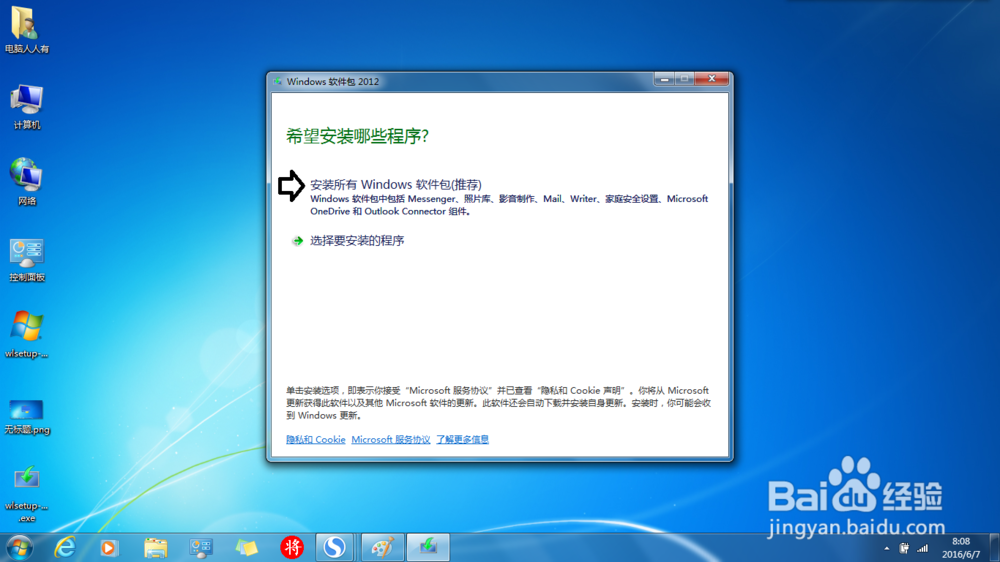Click the 希望安装哪些程序? heading
The width and height of the screenshot is (1000, 562).
pos(357,136)
